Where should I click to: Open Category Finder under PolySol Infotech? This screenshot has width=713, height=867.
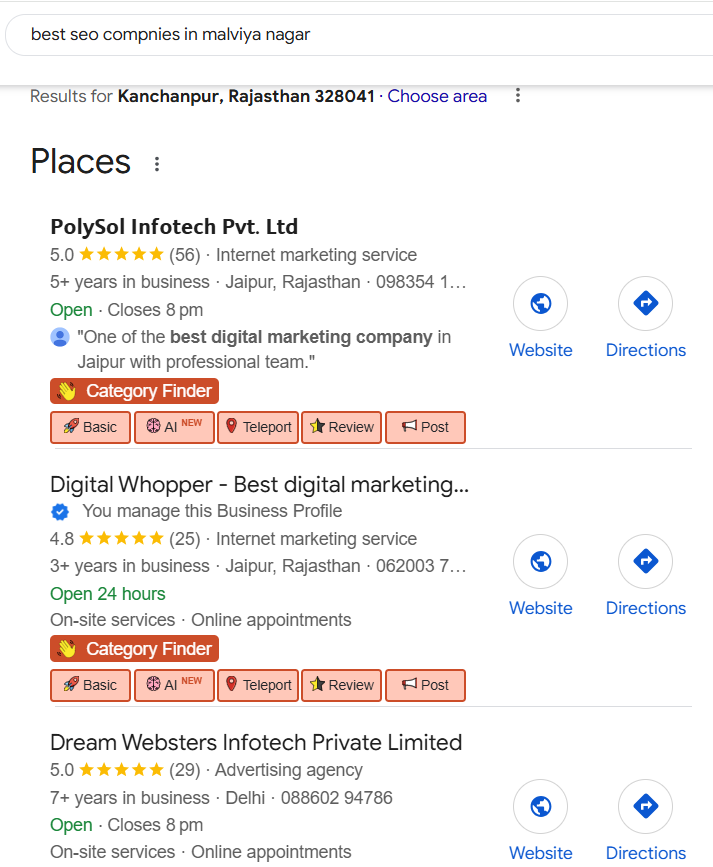(x=134, y=391)
